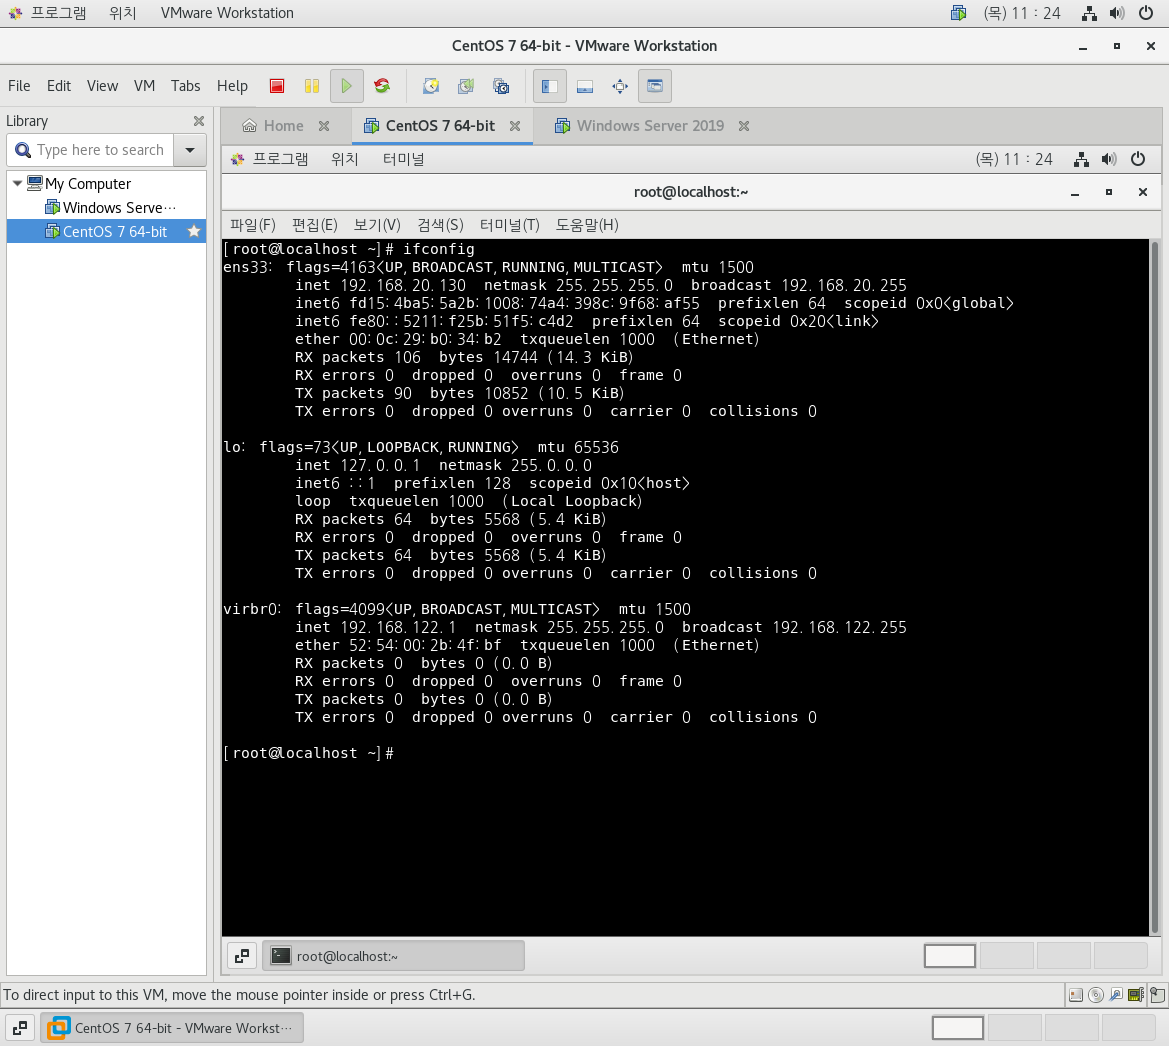The image size is (1169, 1046).
Task: Close the CentOS 7 64-bit tab
Action: [515, 126]
